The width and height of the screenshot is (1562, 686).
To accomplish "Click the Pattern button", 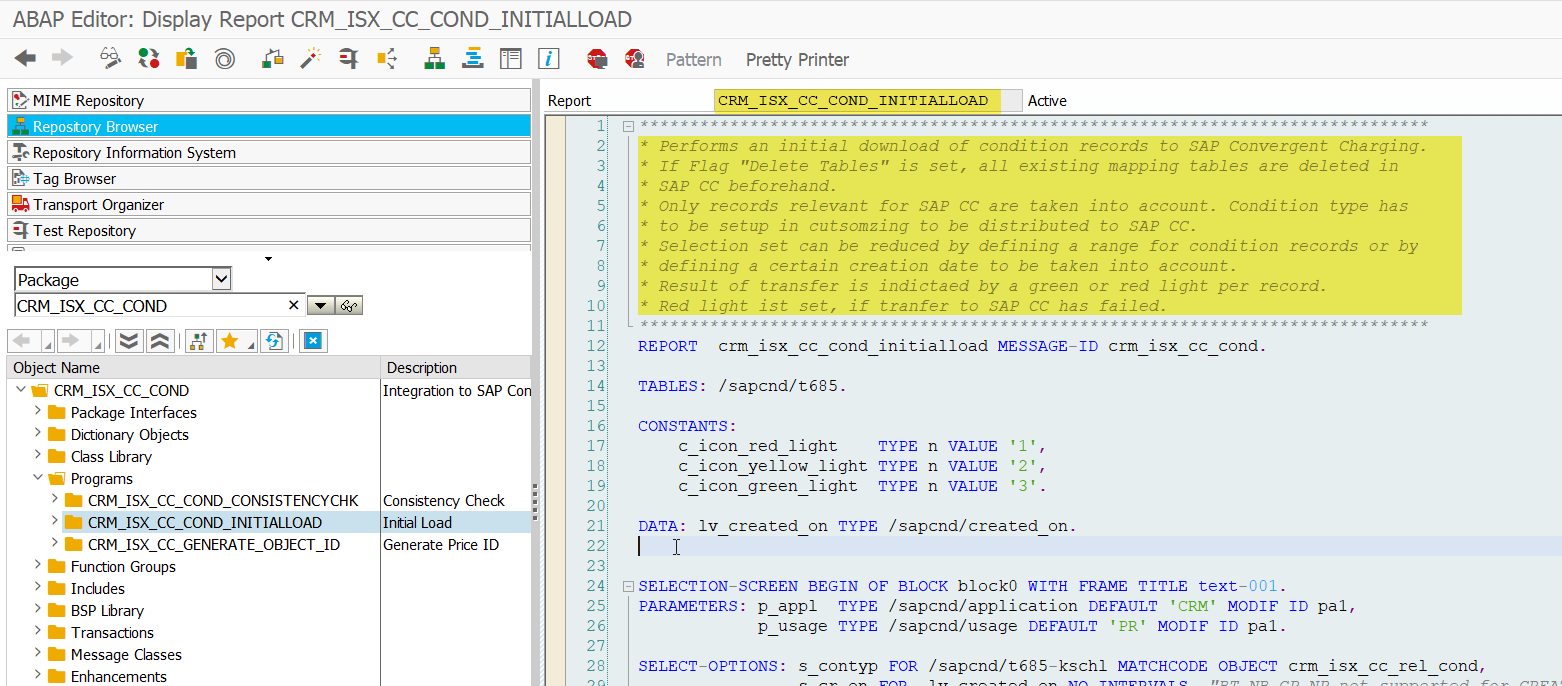I will 693,59.
